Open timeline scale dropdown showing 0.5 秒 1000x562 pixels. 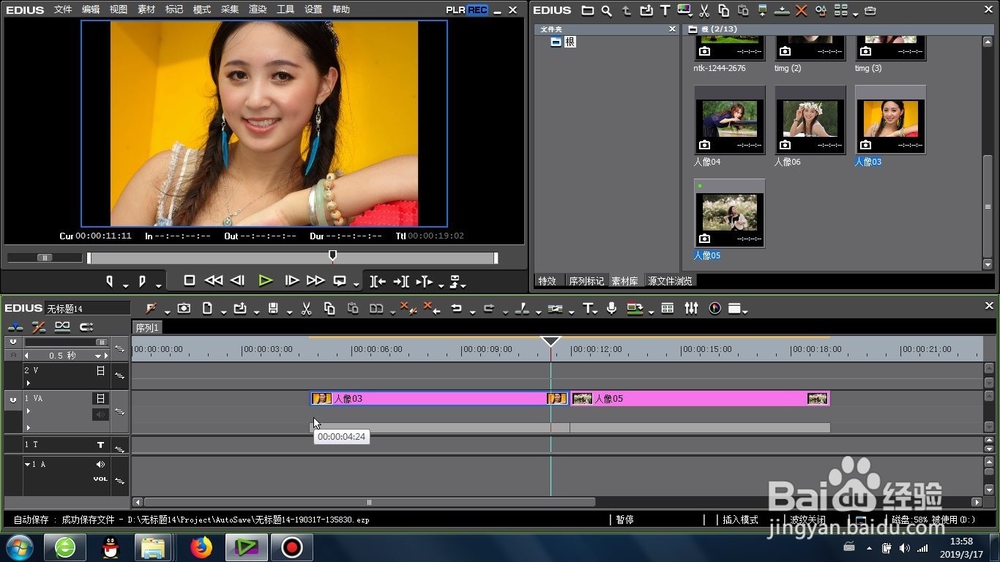coord(98,356)
